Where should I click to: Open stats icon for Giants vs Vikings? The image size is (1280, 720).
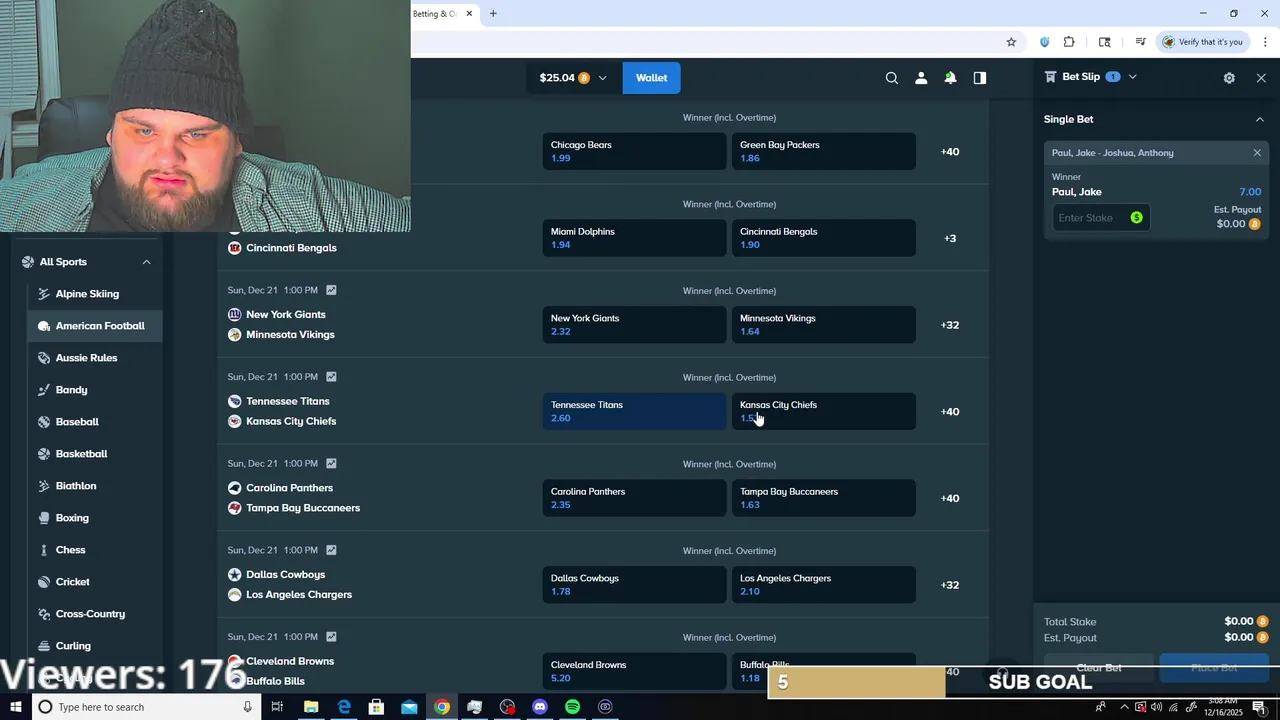(331, 290)
